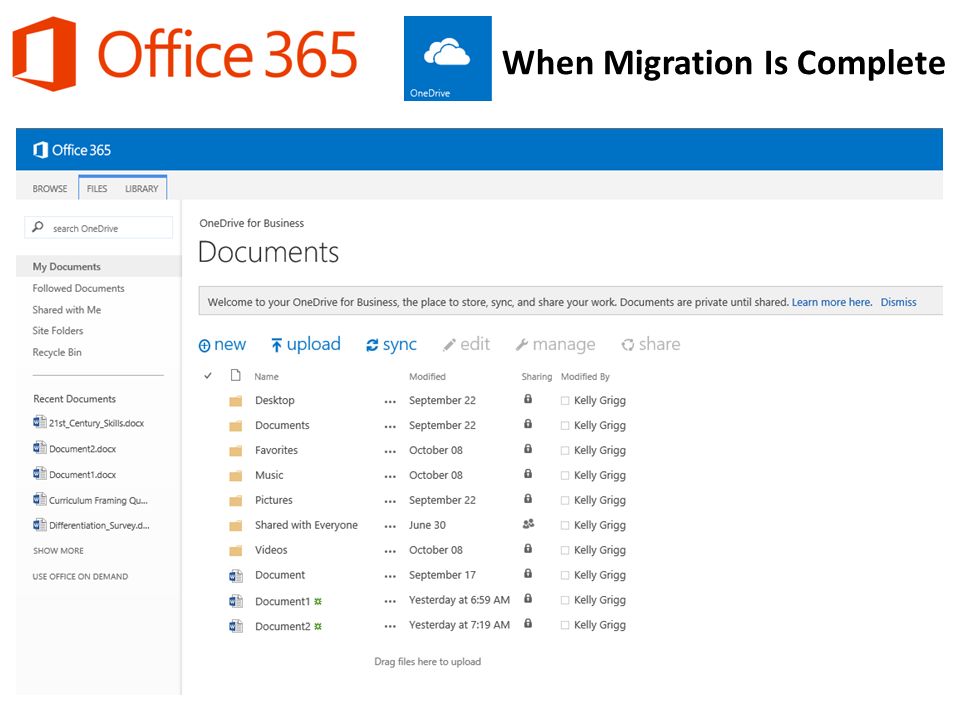
Task: Check the box on Shared with Everyone row
Action: (x=565, y=526)
